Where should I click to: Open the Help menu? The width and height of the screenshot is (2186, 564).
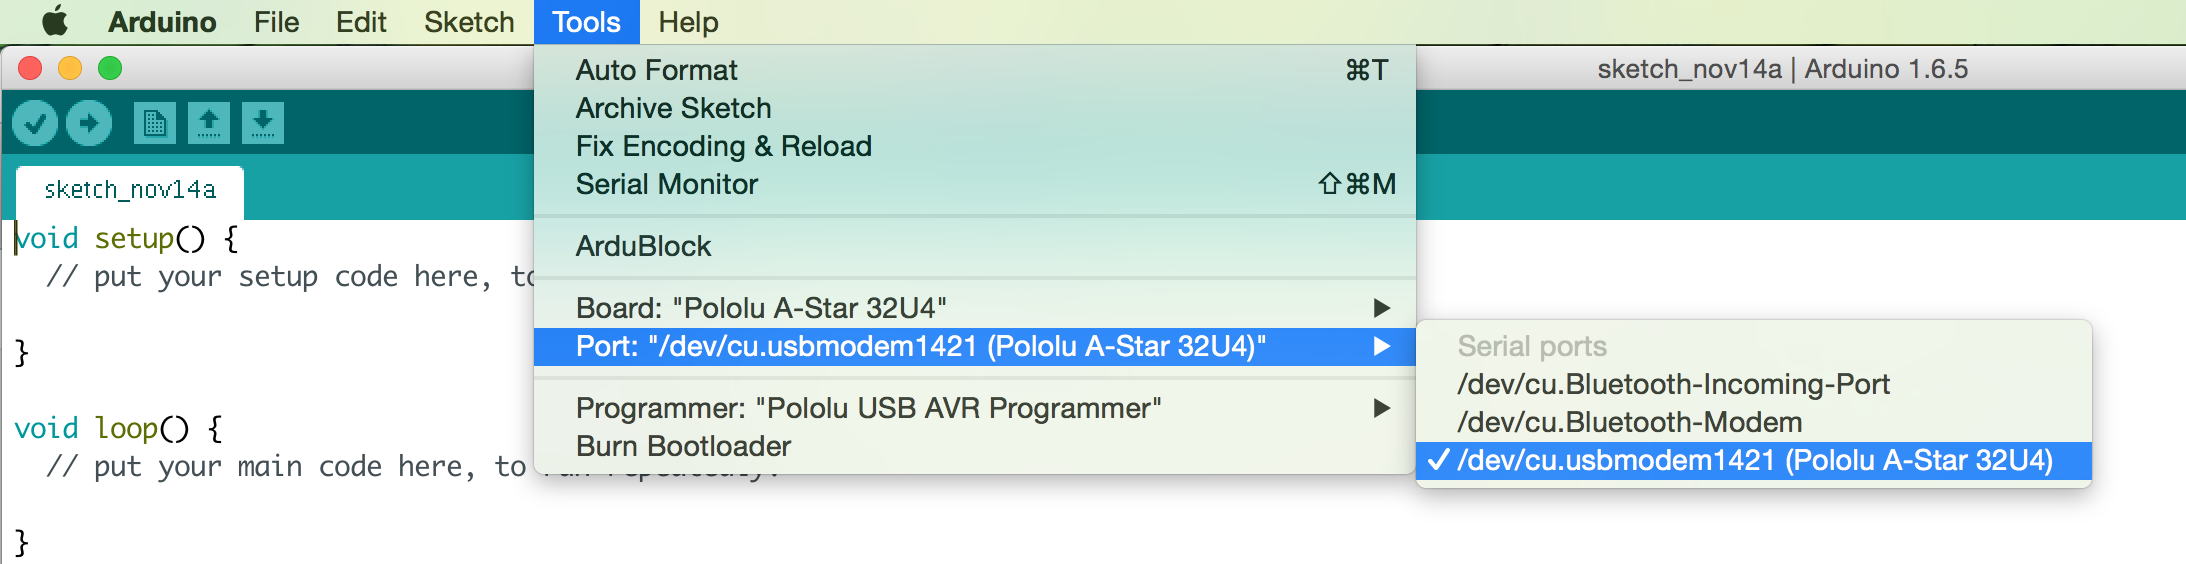coord(688,22)
